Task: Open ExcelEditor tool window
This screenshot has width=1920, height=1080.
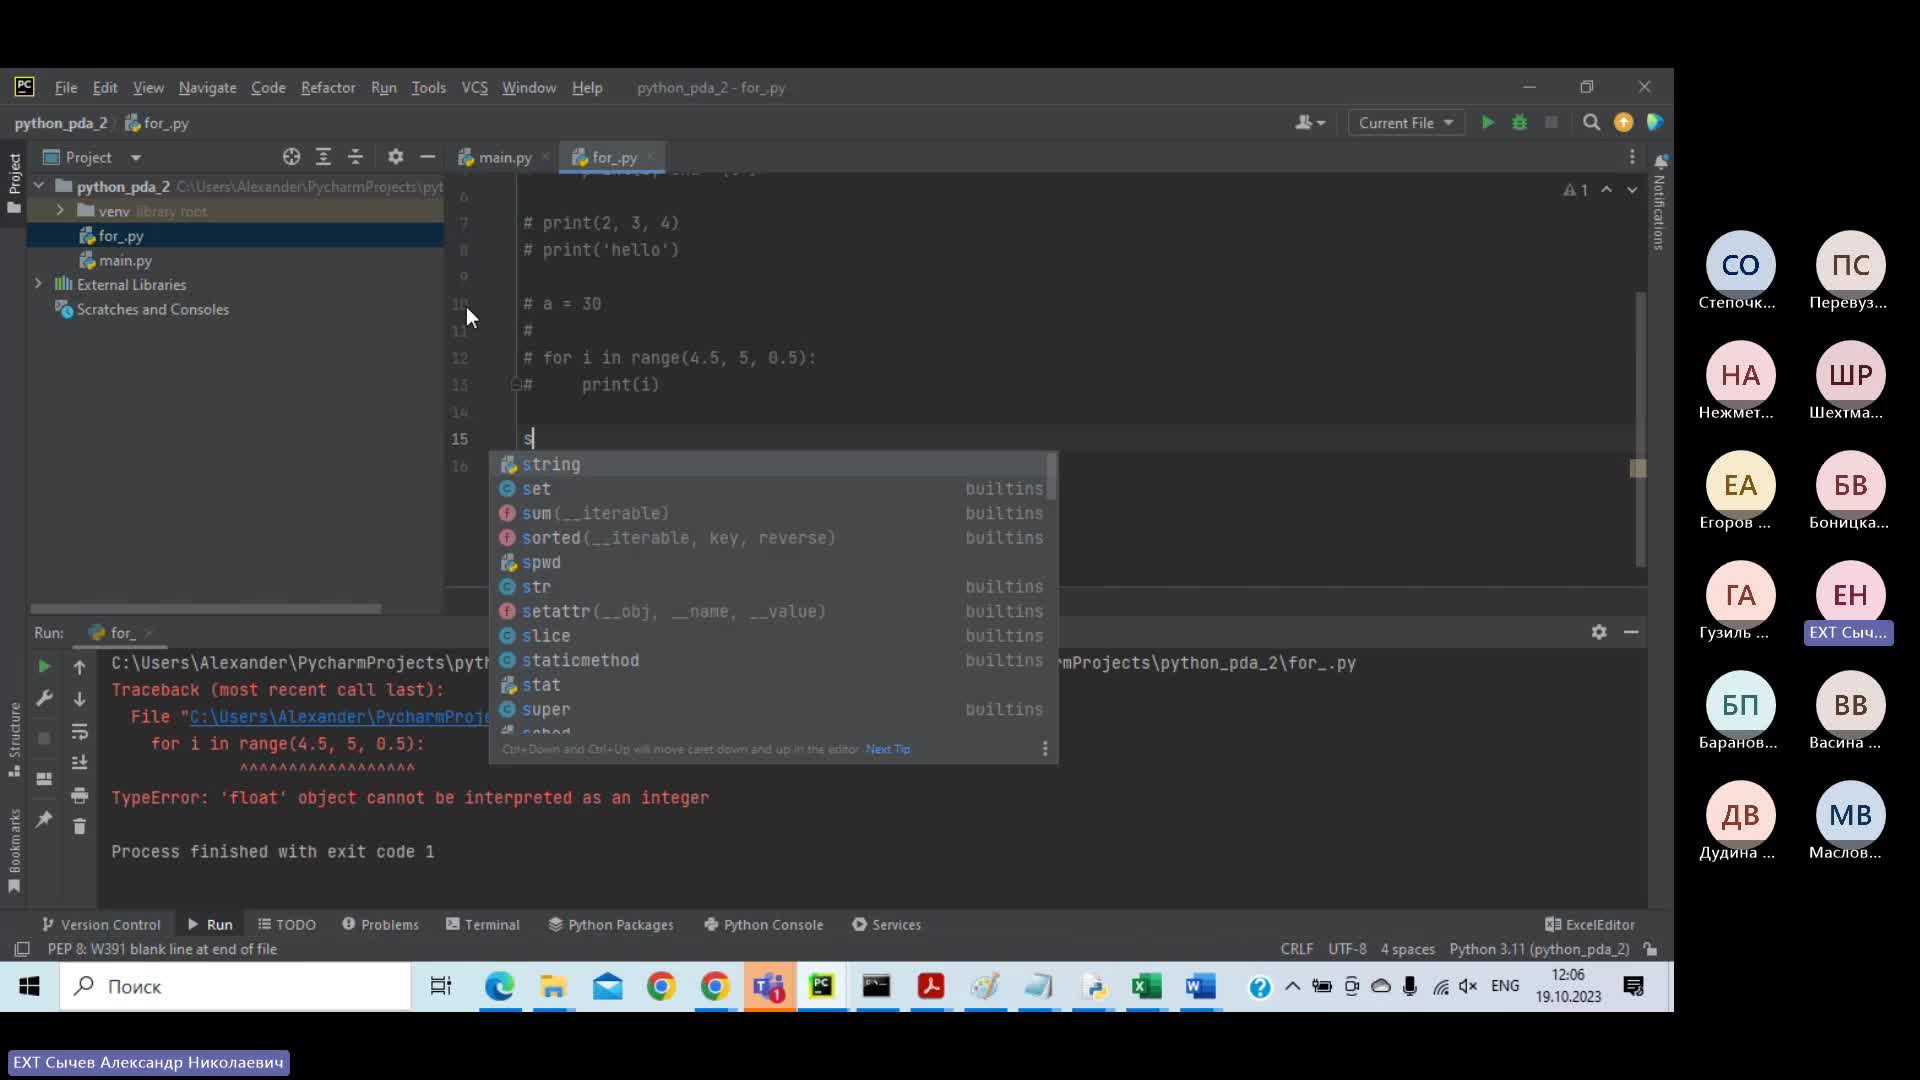Action: point(1590,924)
